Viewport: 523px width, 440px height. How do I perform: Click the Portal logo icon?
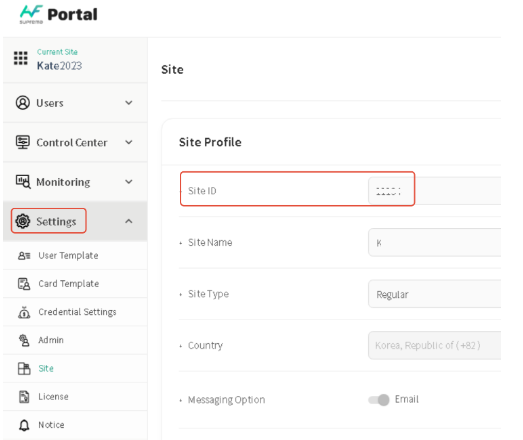31,14
